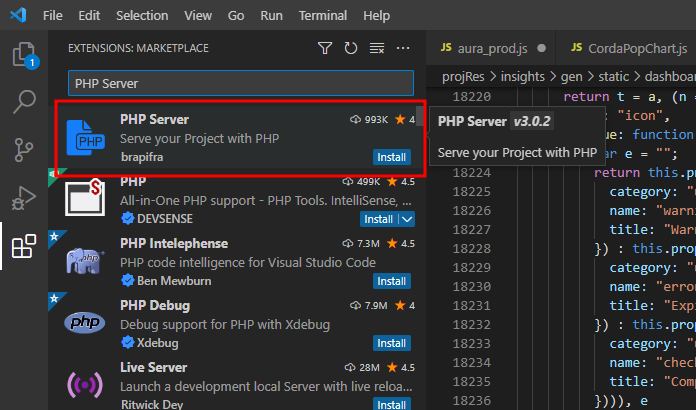Focus the extensions search box with PHP Server
The image size is (696, 410).
point(241,83)
